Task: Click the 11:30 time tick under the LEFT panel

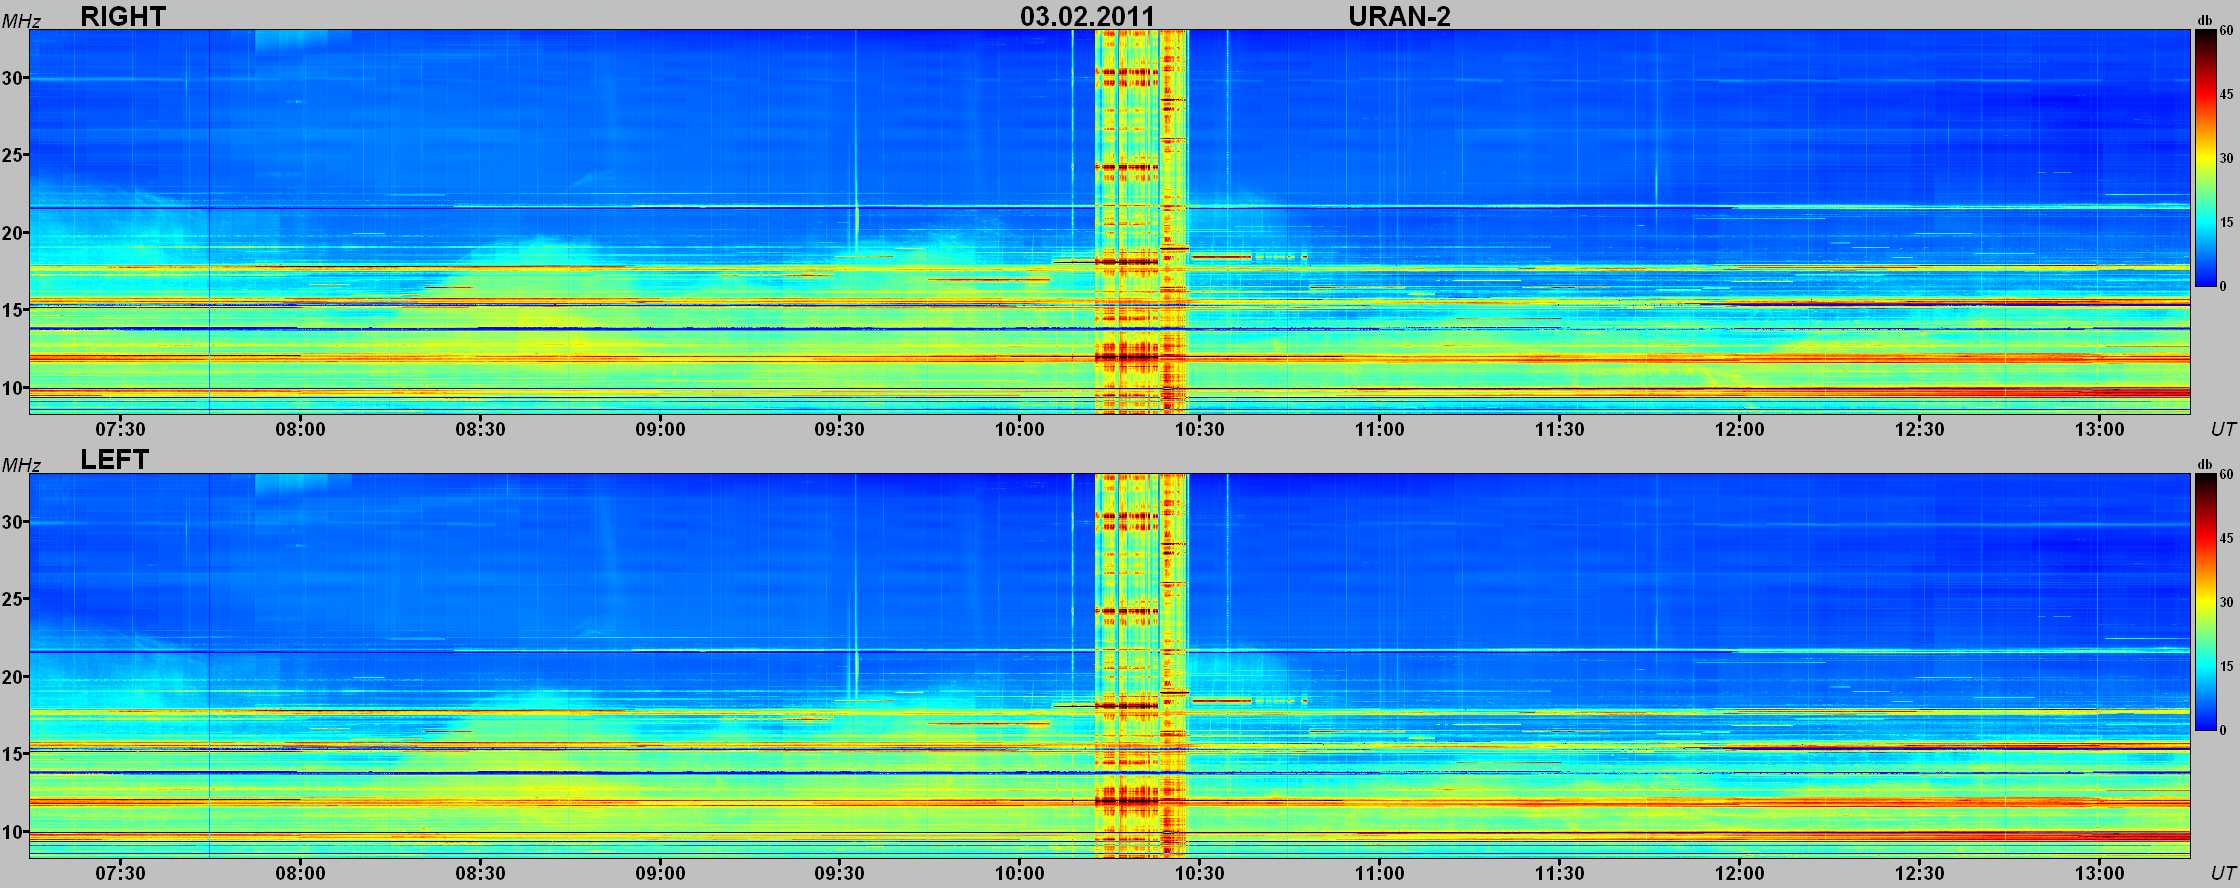Action: point(1560,874)
